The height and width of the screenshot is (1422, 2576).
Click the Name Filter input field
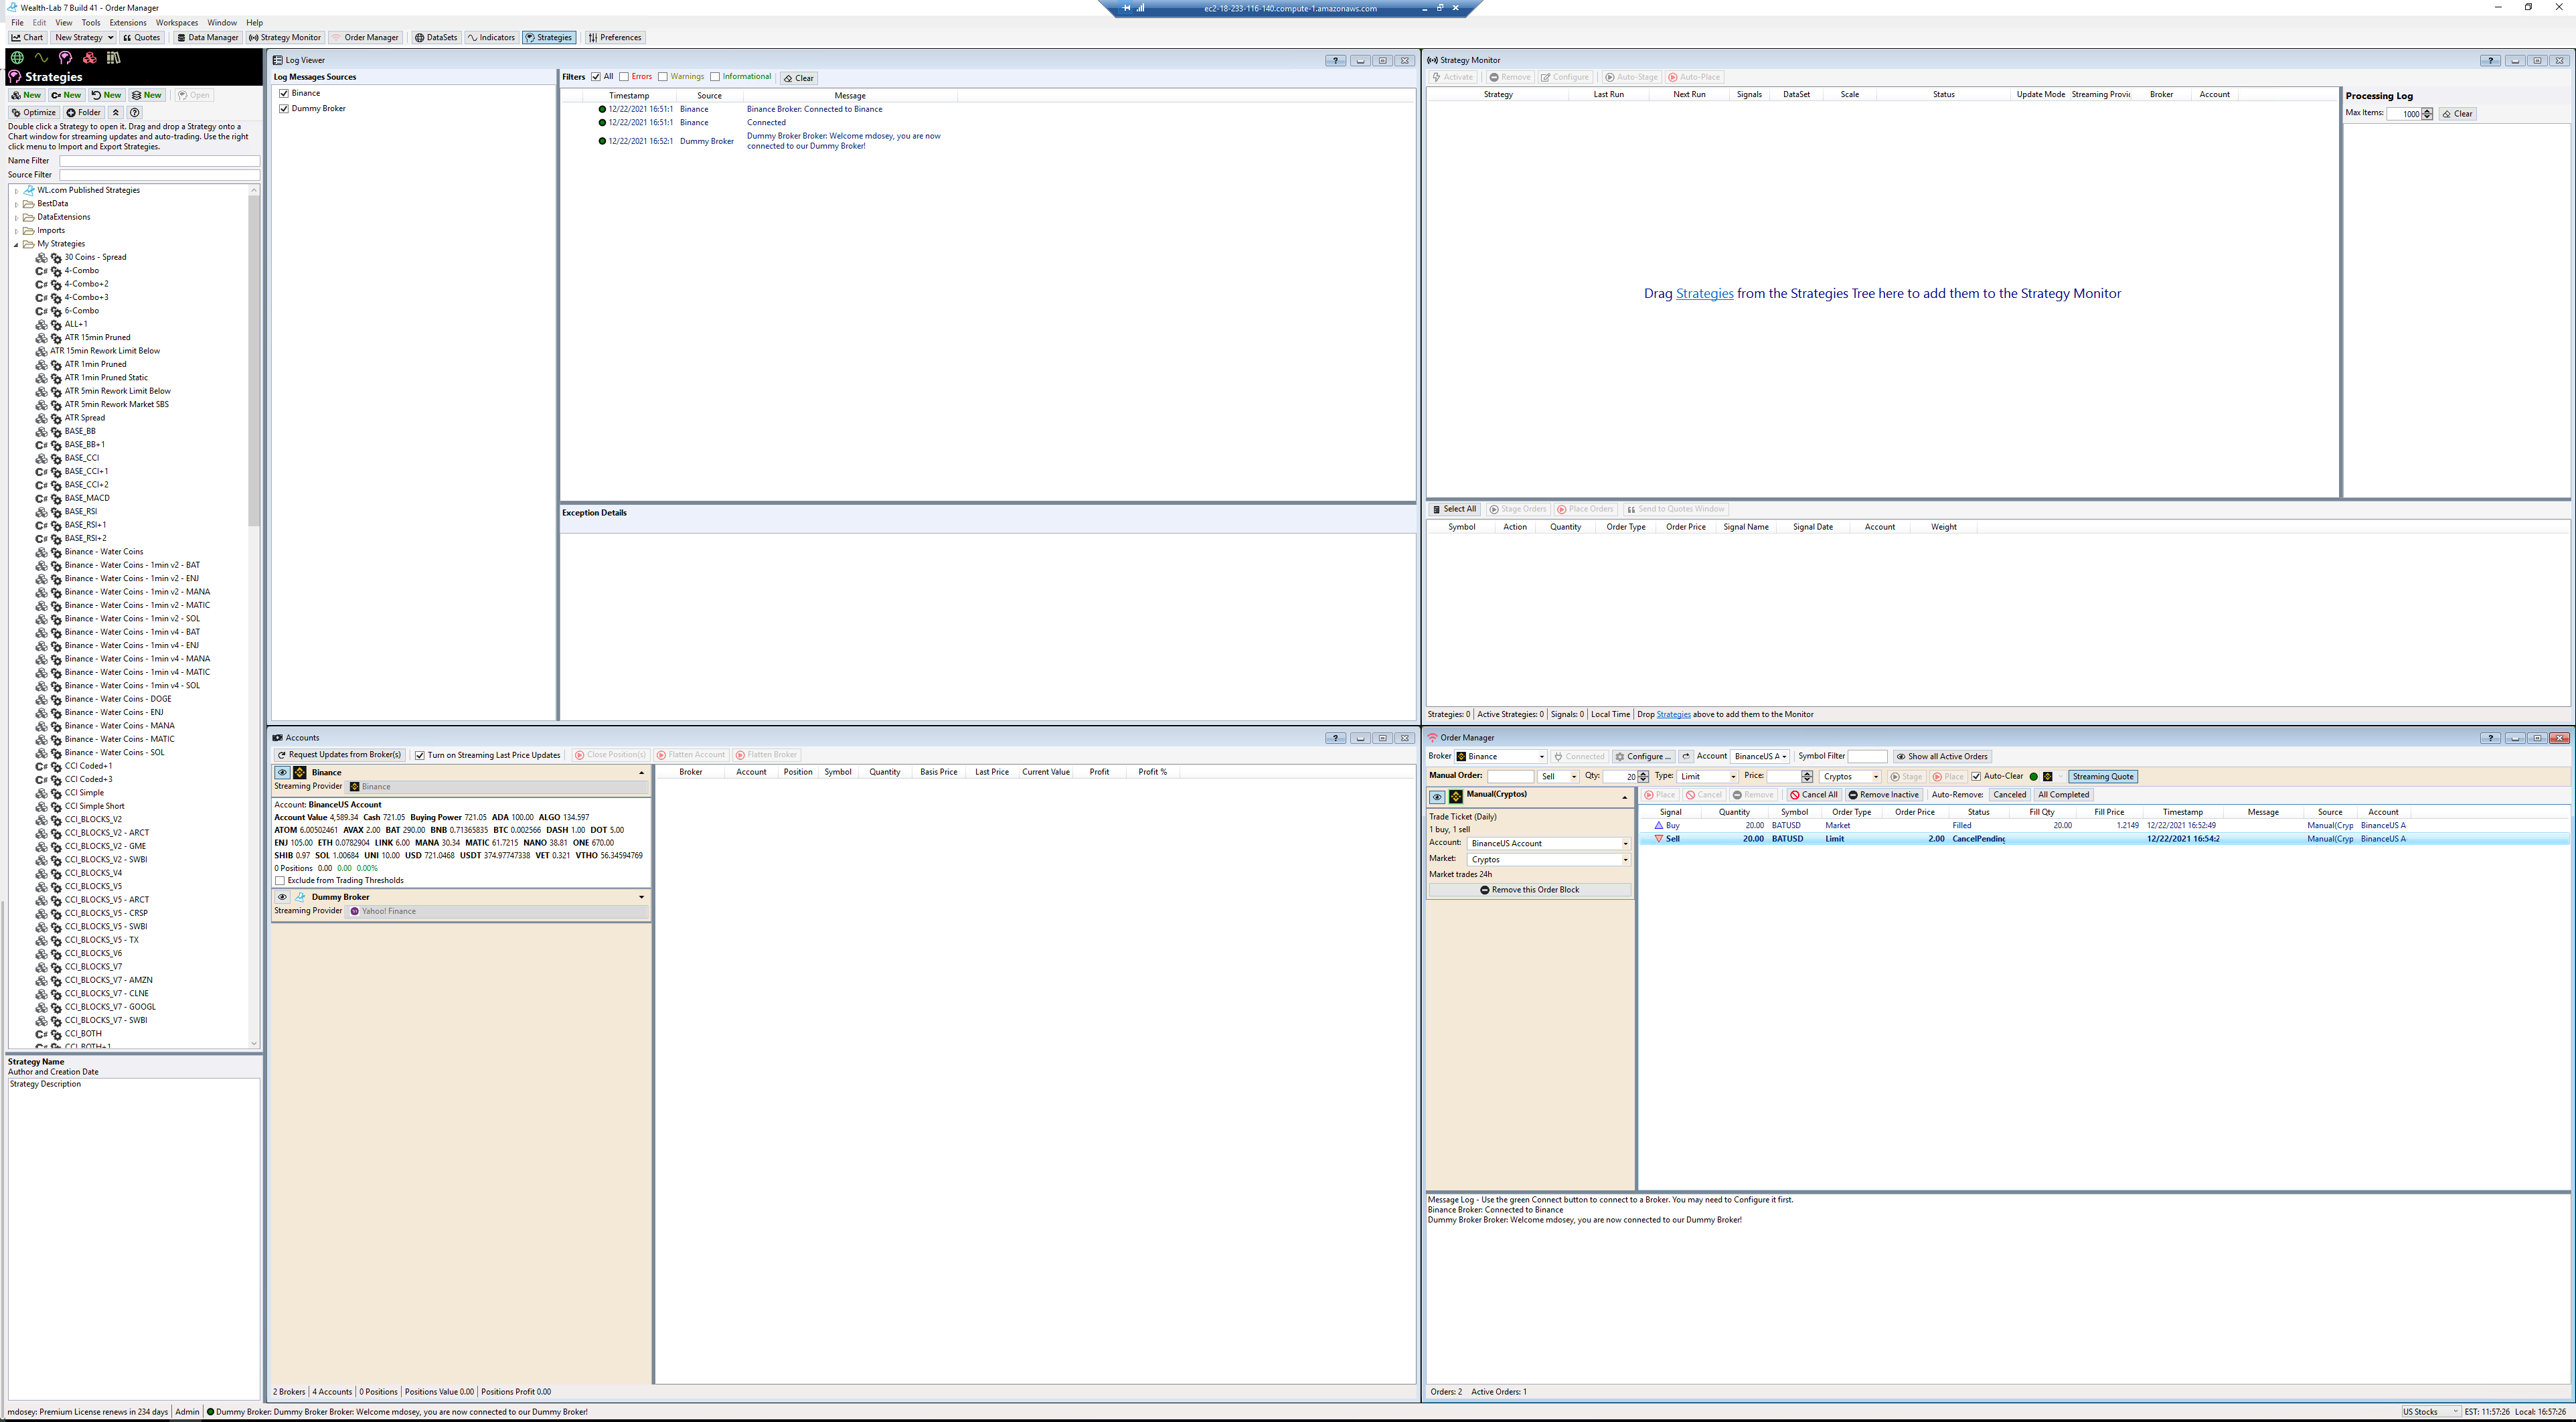coord(159,161)
